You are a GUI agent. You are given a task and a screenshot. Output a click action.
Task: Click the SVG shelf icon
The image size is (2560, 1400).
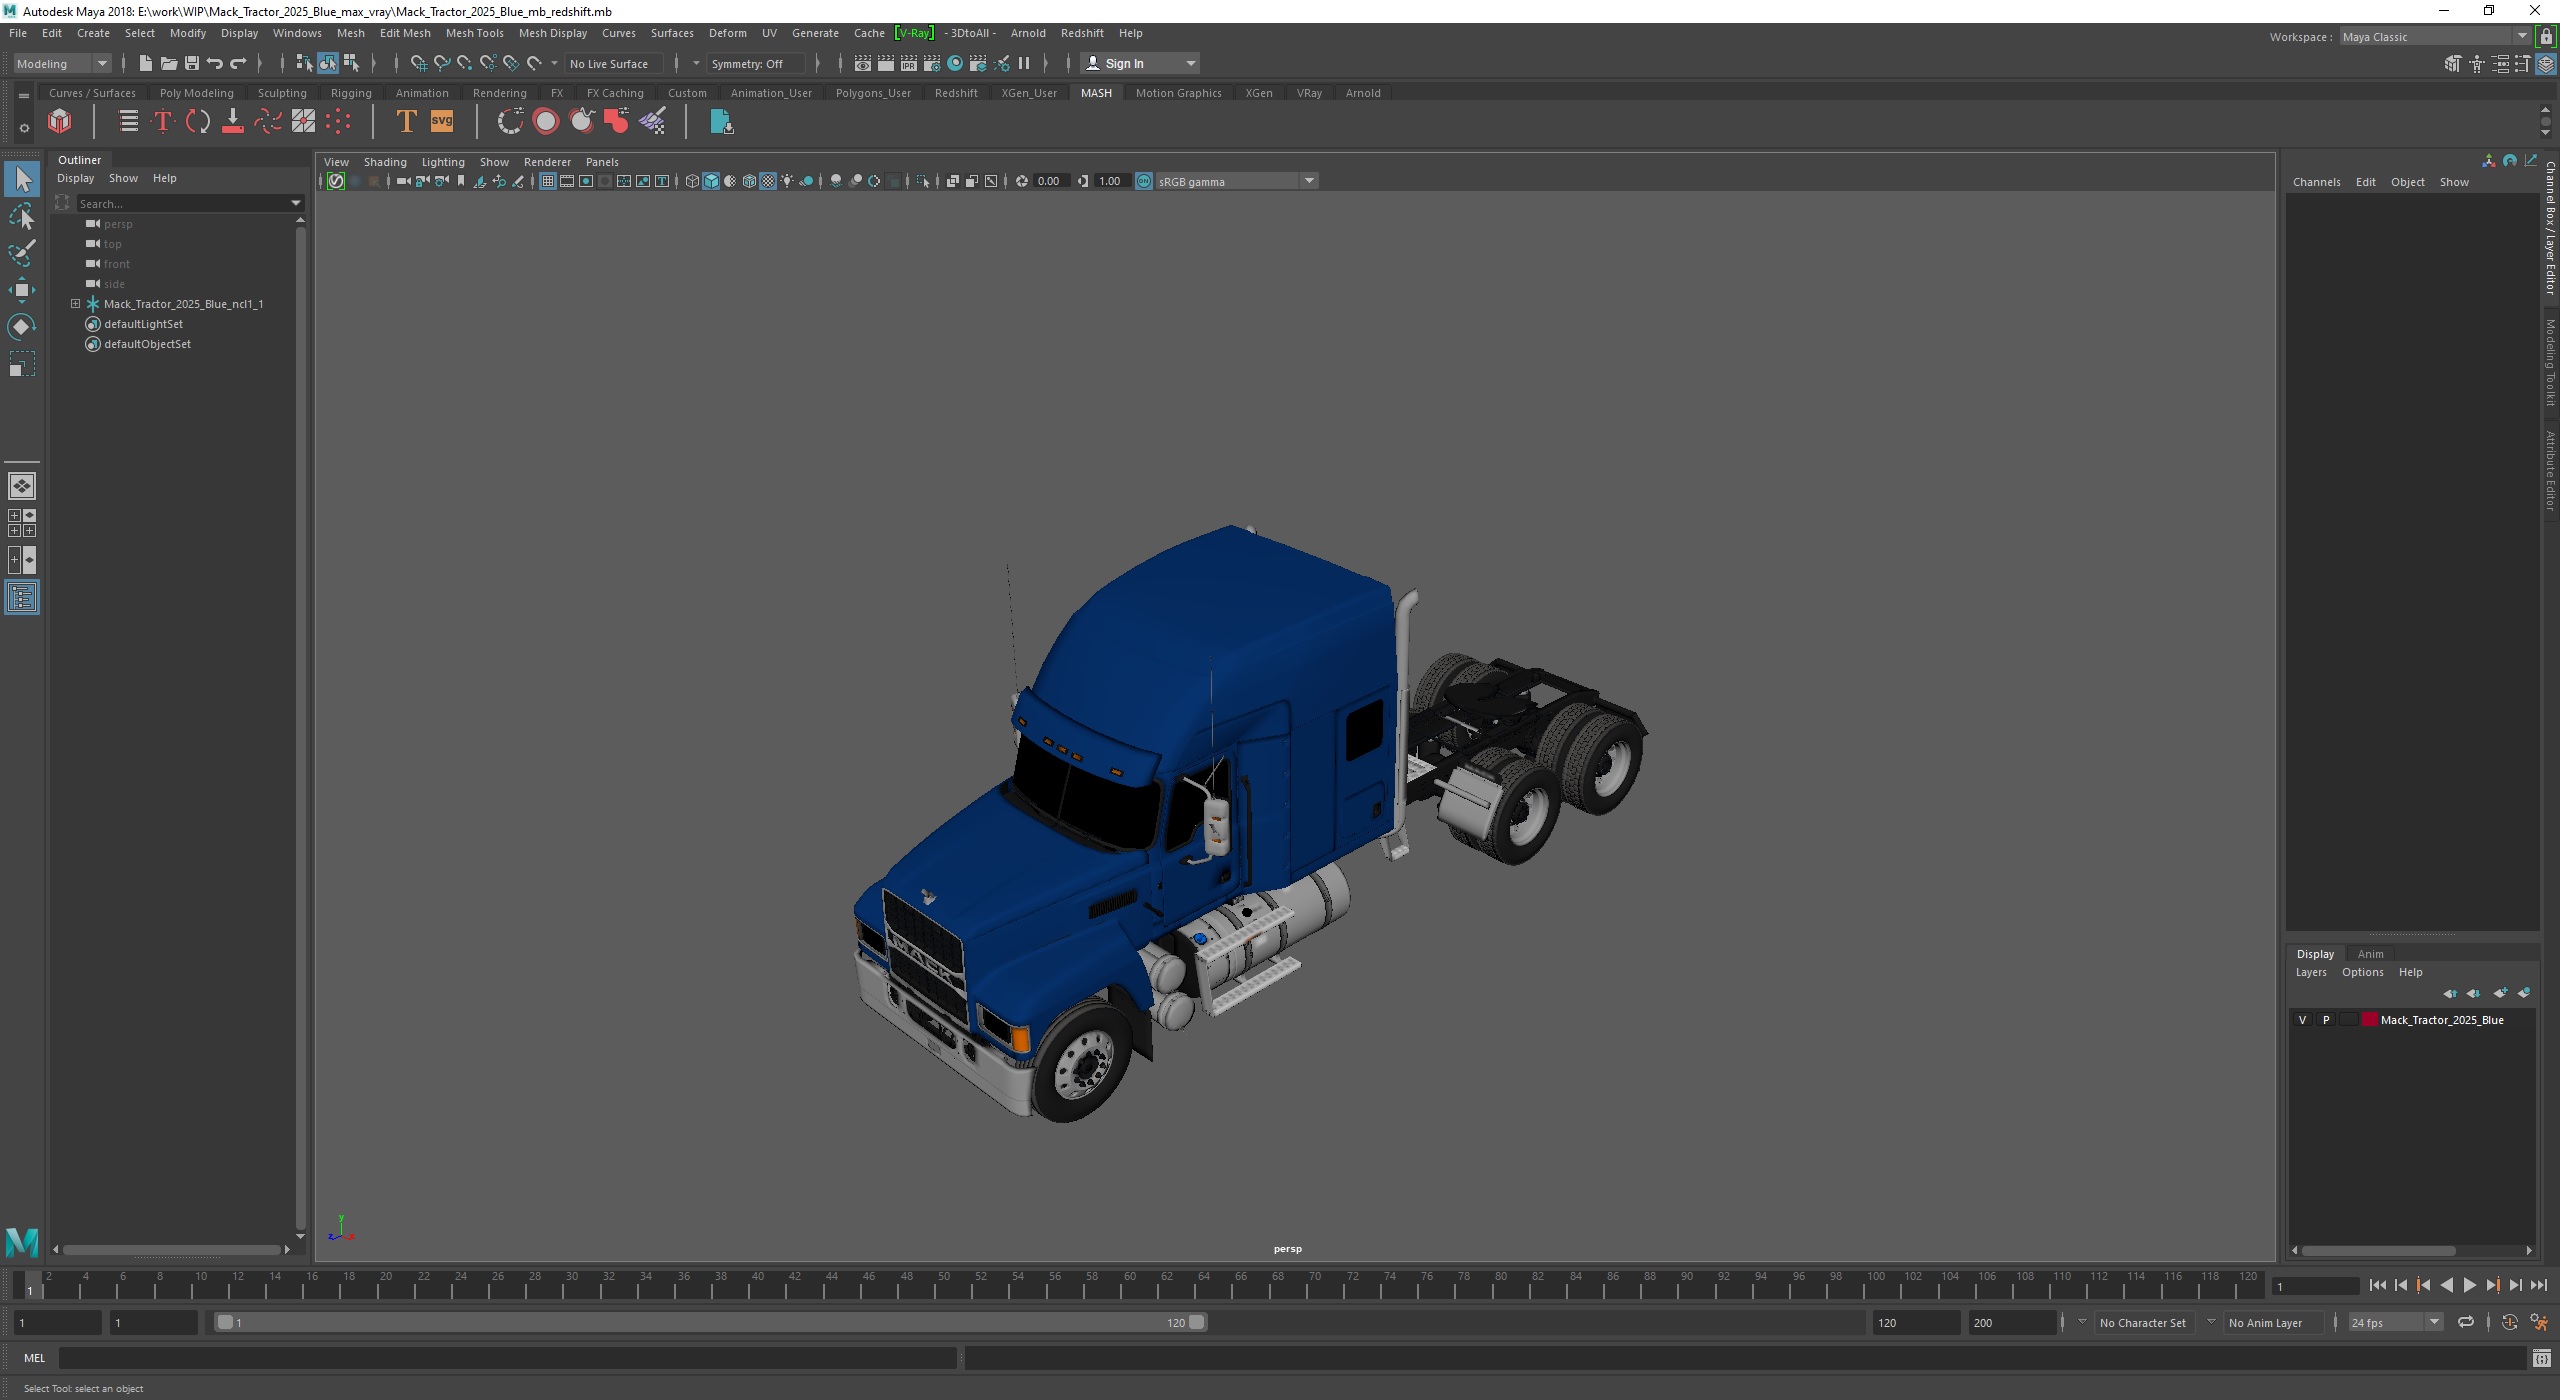coord(441,122)
